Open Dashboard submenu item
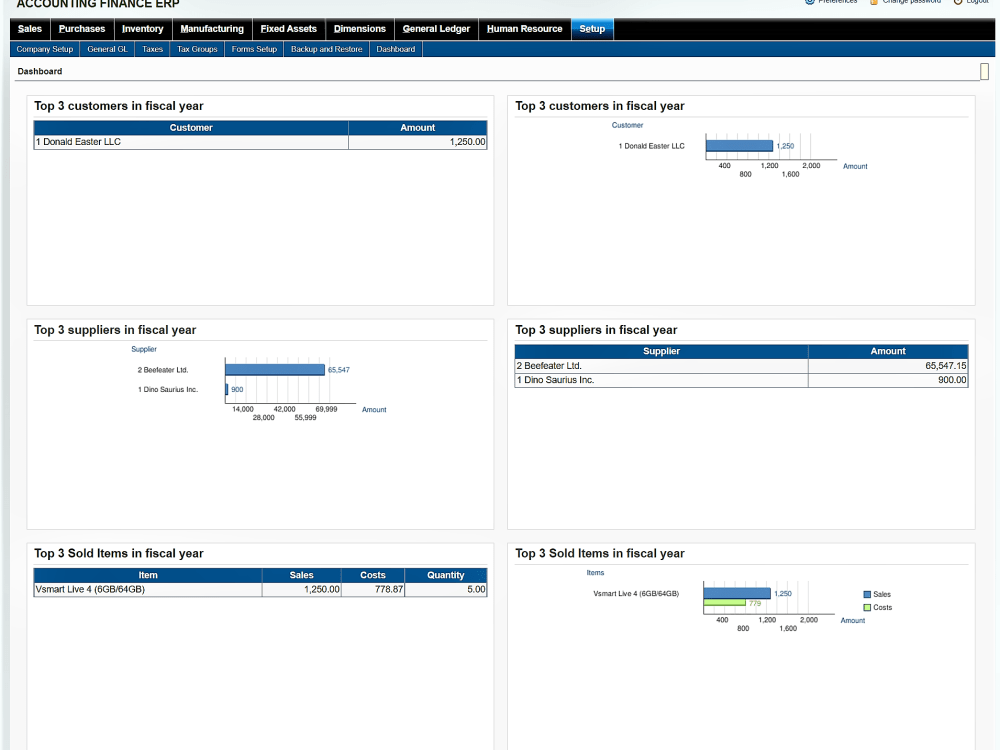This screenshot has width=1000, height=750. [x=395, y=49]
